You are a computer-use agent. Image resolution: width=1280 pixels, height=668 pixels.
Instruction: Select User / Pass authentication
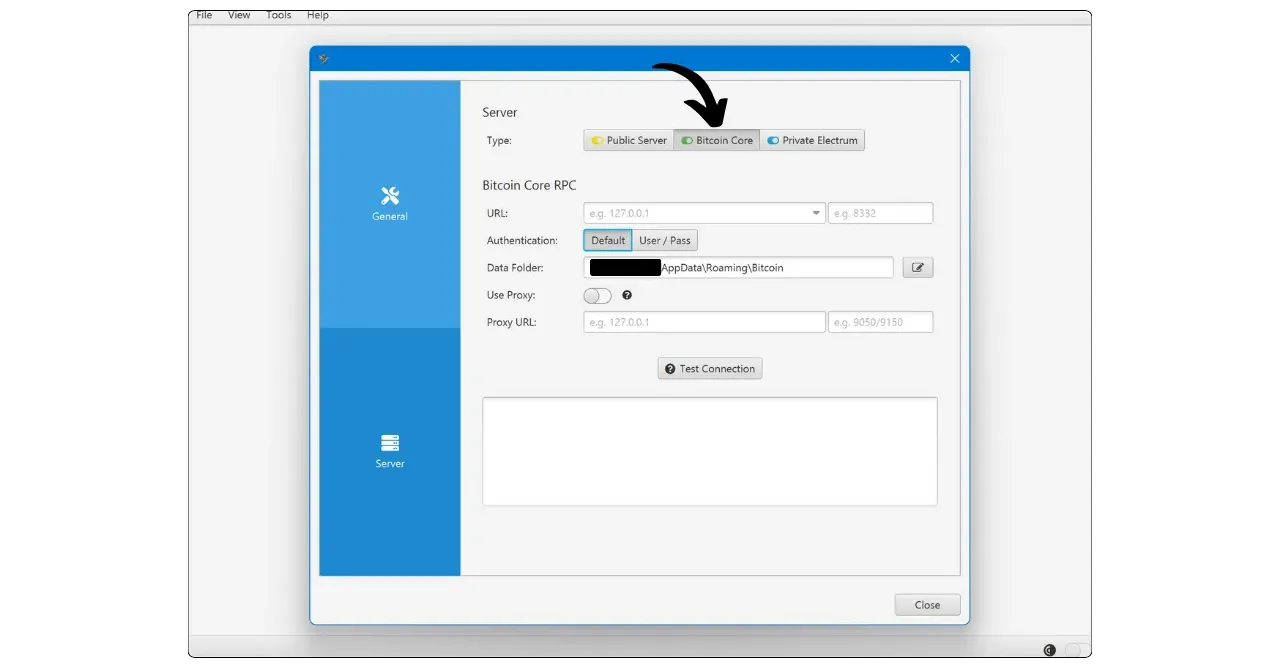tap(665, 241)
